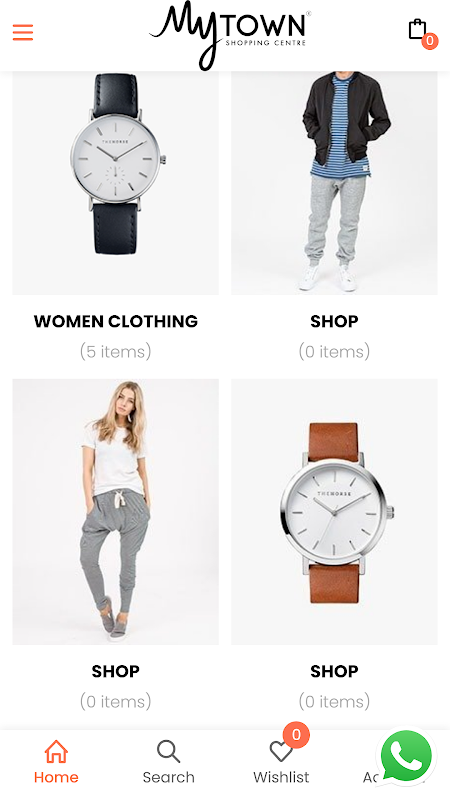Tap the Wishlist heart icon

280,752
